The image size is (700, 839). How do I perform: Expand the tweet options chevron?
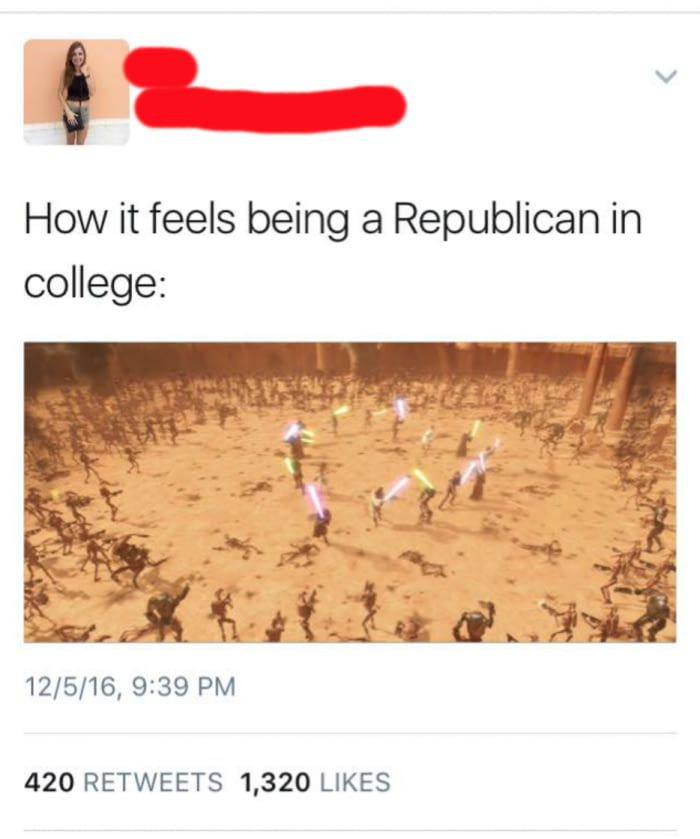(666, 77)
